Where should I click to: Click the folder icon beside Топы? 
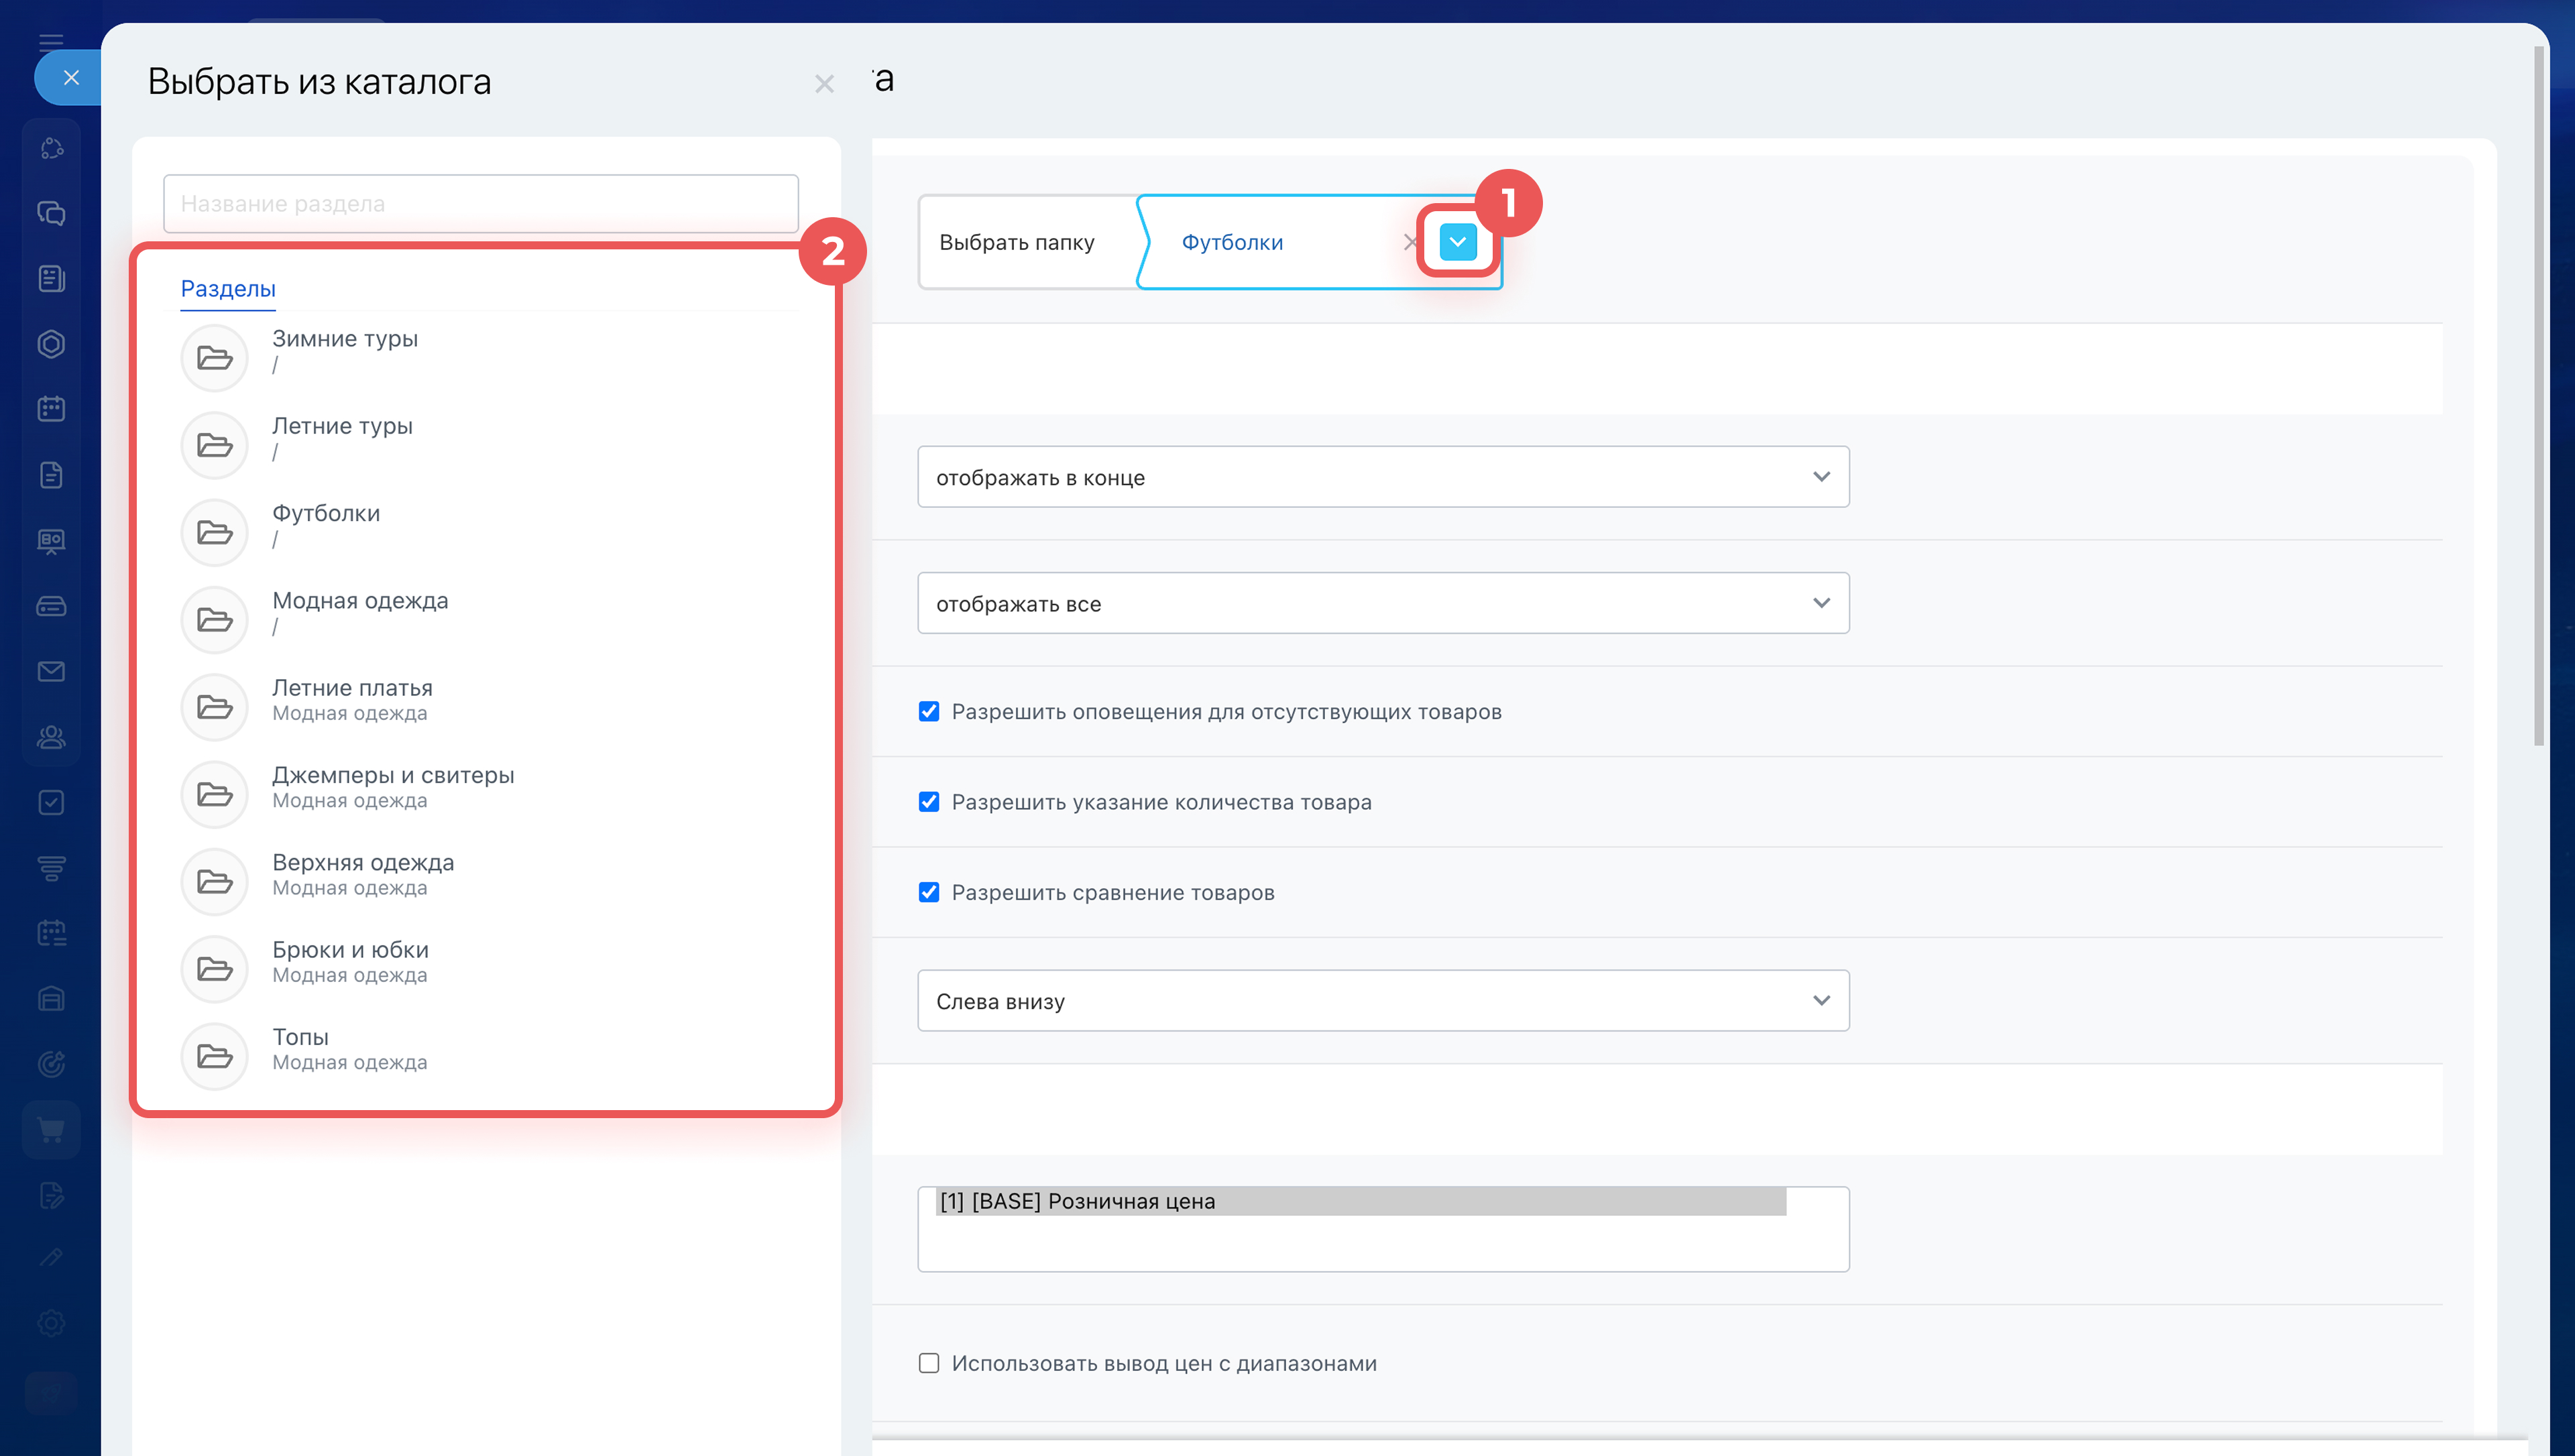[x=214, y=1056]
